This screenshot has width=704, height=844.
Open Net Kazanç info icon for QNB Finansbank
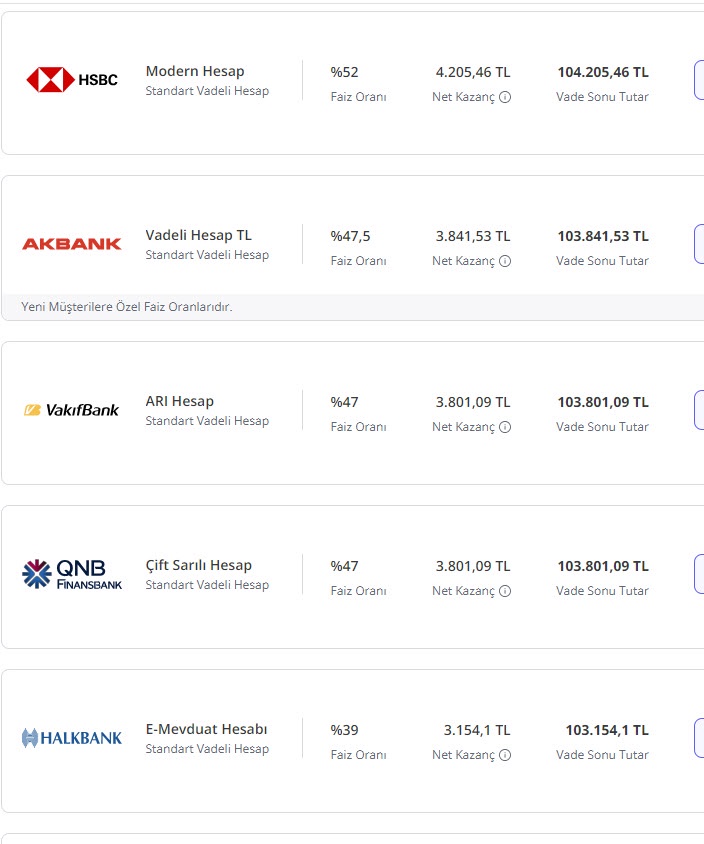tap(505, 591)
